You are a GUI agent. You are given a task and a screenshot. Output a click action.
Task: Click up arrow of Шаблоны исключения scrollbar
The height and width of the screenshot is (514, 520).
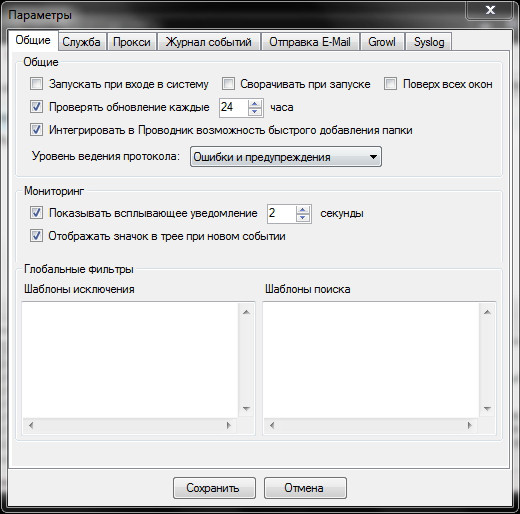(247, 312)
